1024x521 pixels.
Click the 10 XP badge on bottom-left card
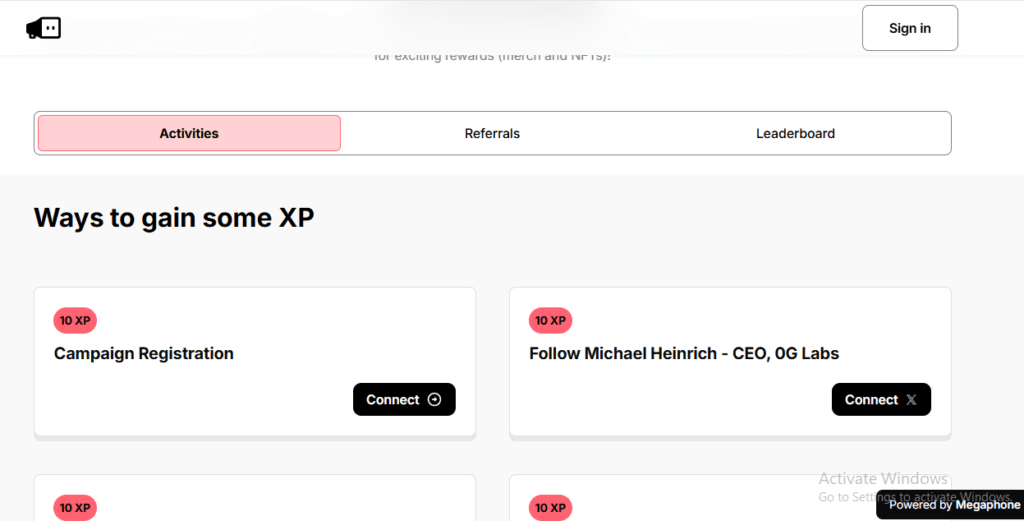pyautogui.click(x=75, y=508)
